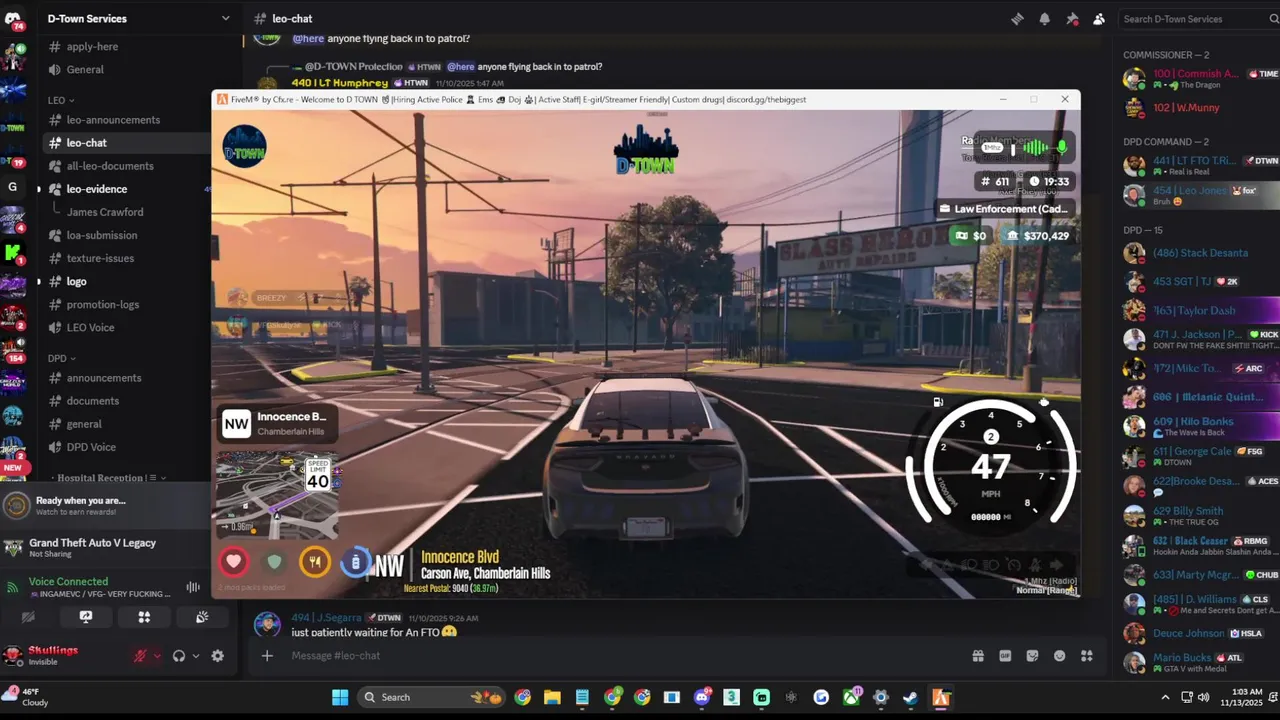1280x720 pixels.
Task: Open member 632 | Black Ceaser profile
Action: coord(1201,546)
